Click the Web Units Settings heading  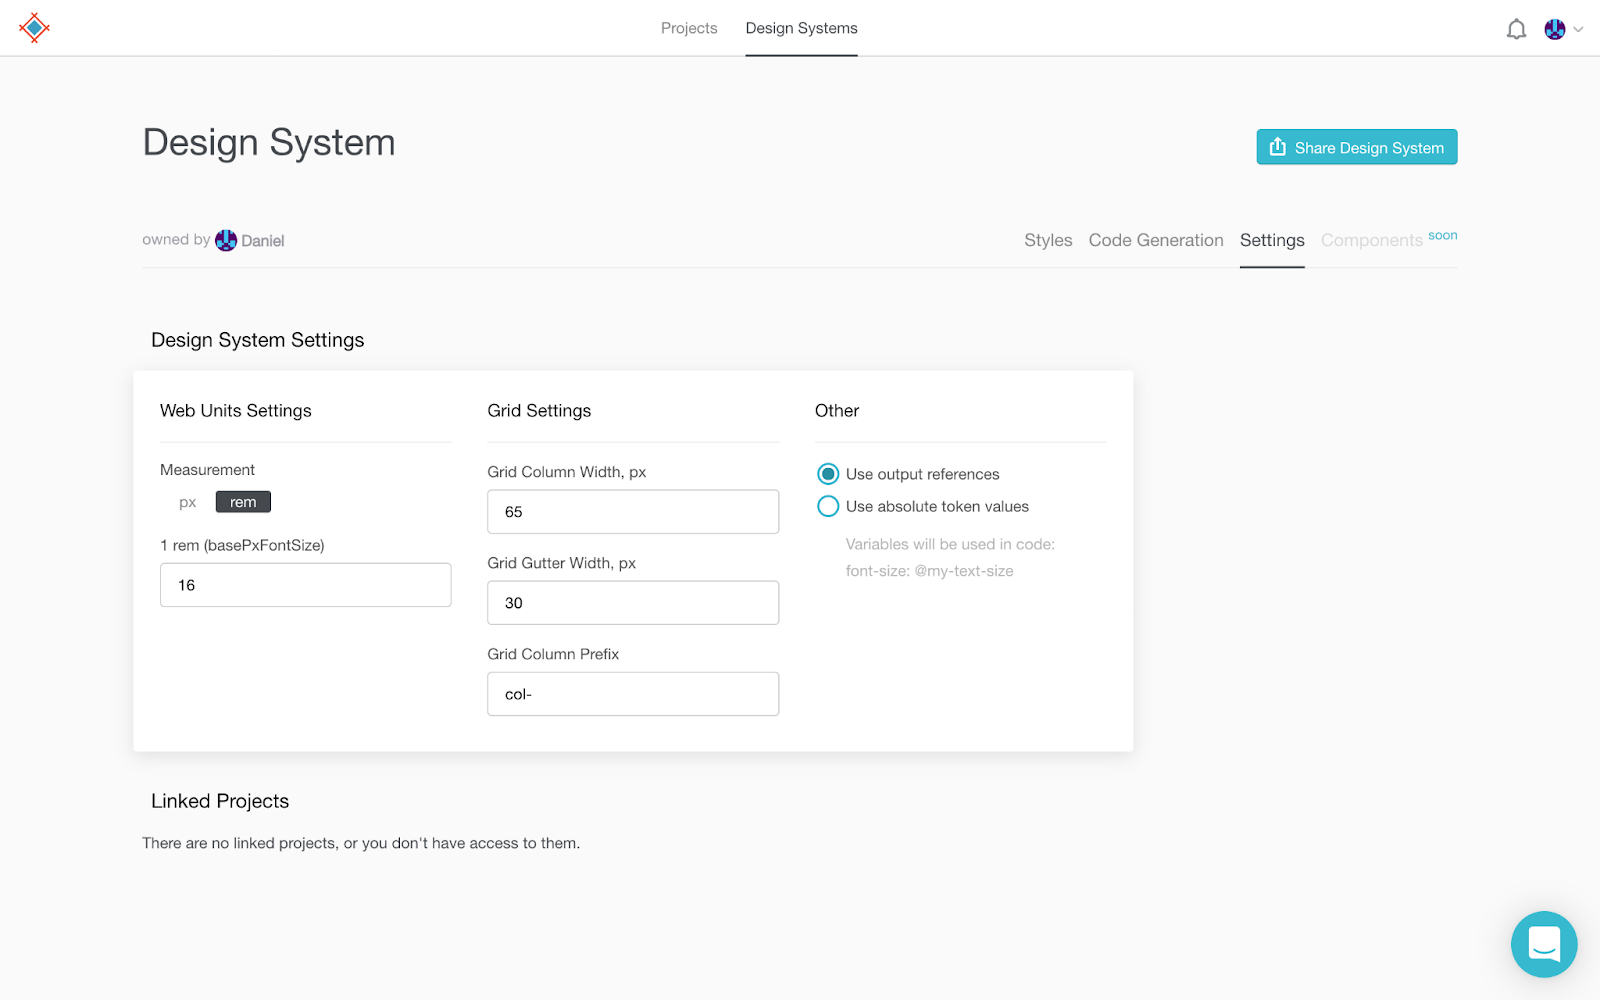236,411
